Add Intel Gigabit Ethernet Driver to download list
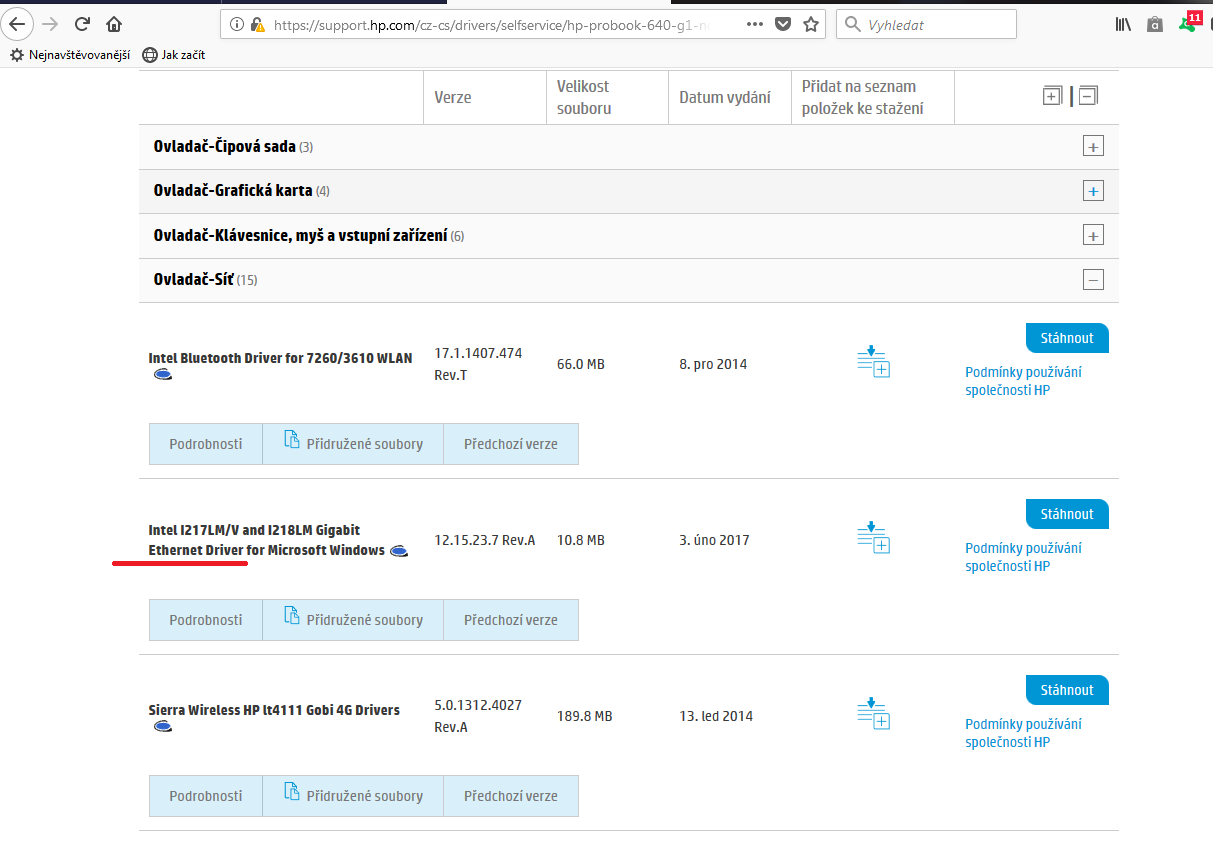This screenshot has width=1213, height=841. click(x=873, y=538)
